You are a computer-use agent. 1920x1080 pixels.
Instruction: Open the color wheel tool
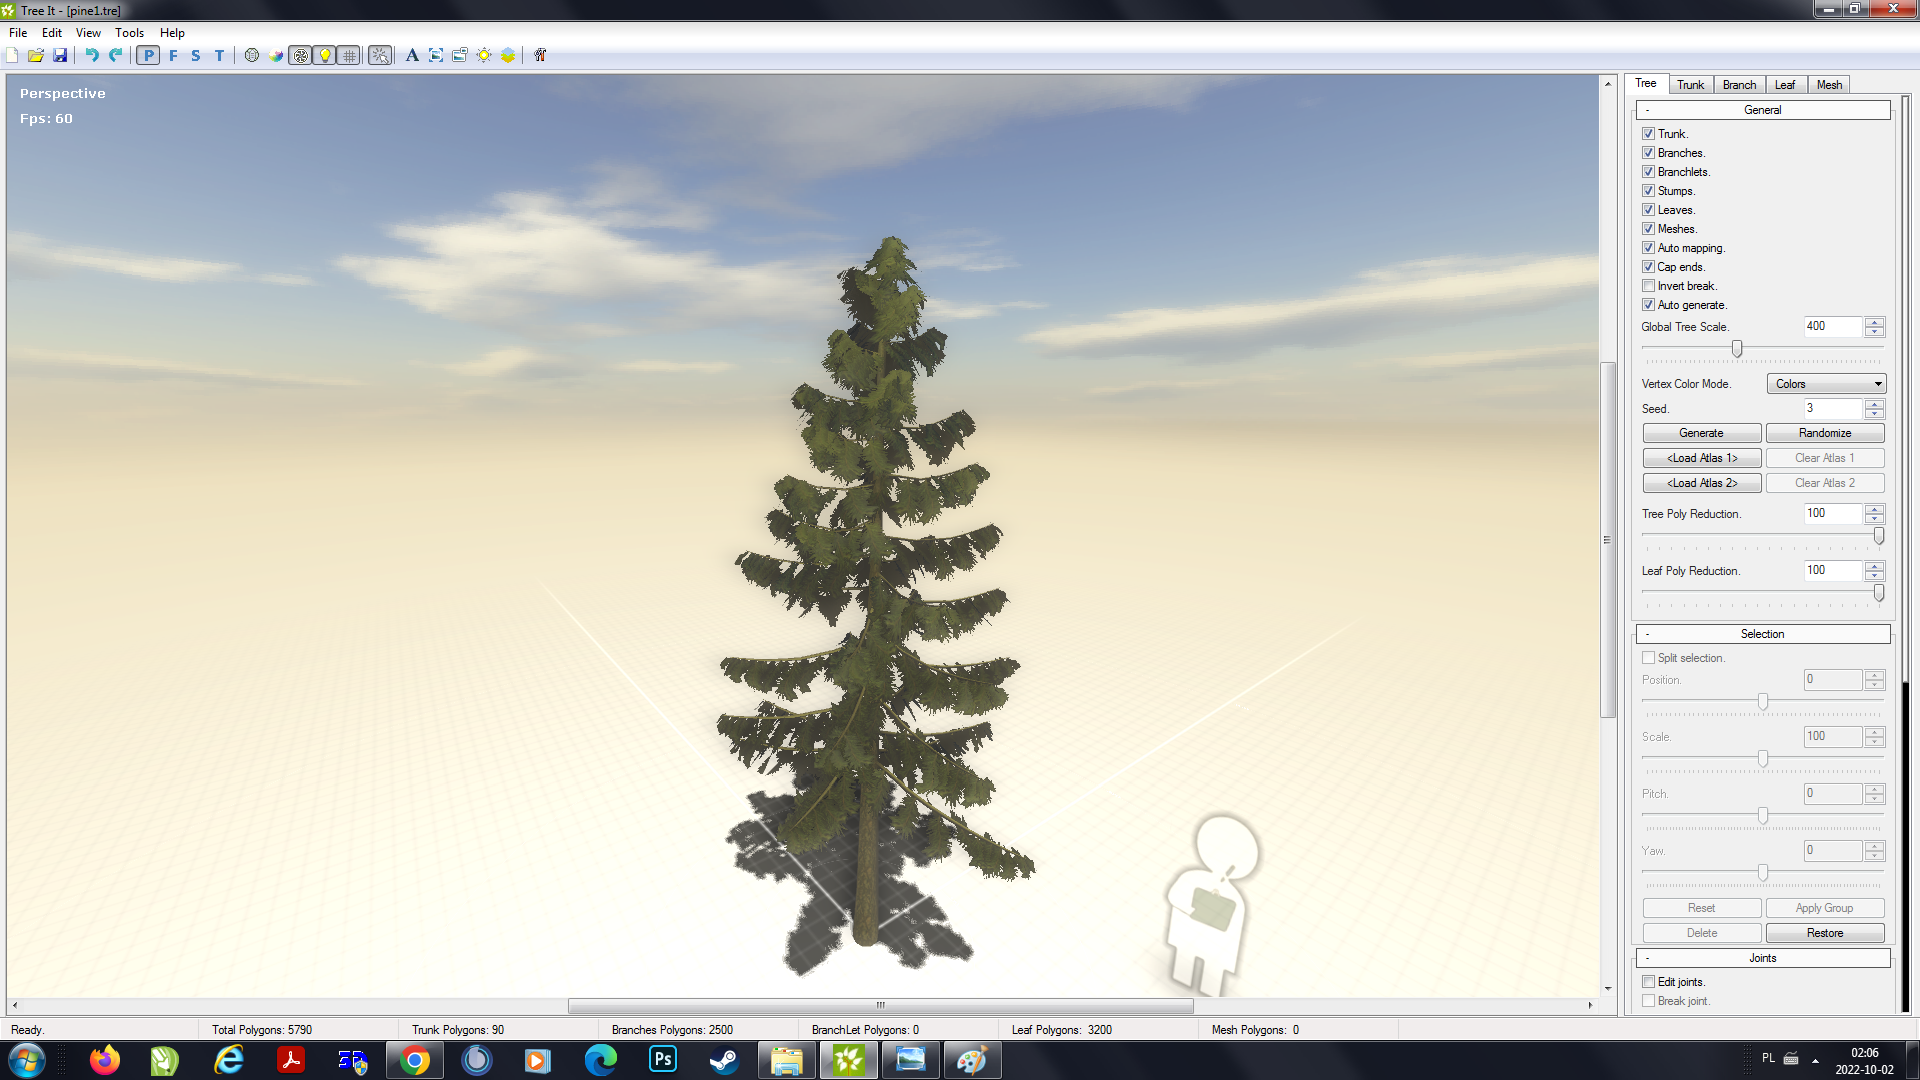point(276,56)
